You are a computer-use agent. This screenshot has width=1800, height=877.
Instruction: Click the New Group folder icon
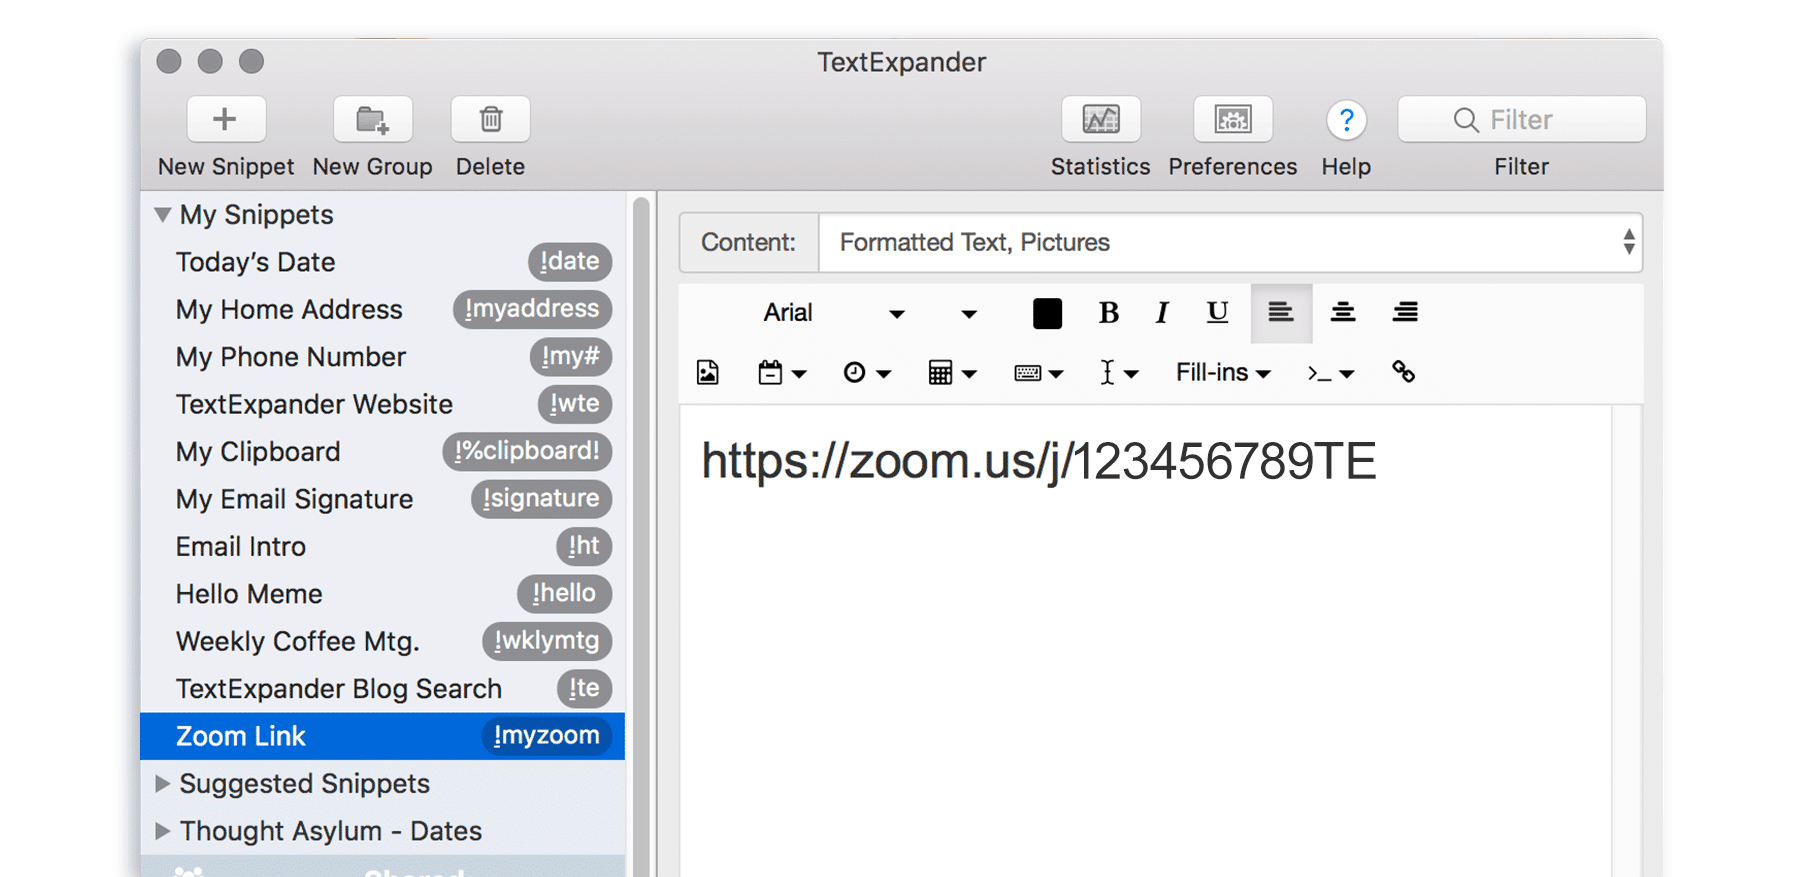373,120
